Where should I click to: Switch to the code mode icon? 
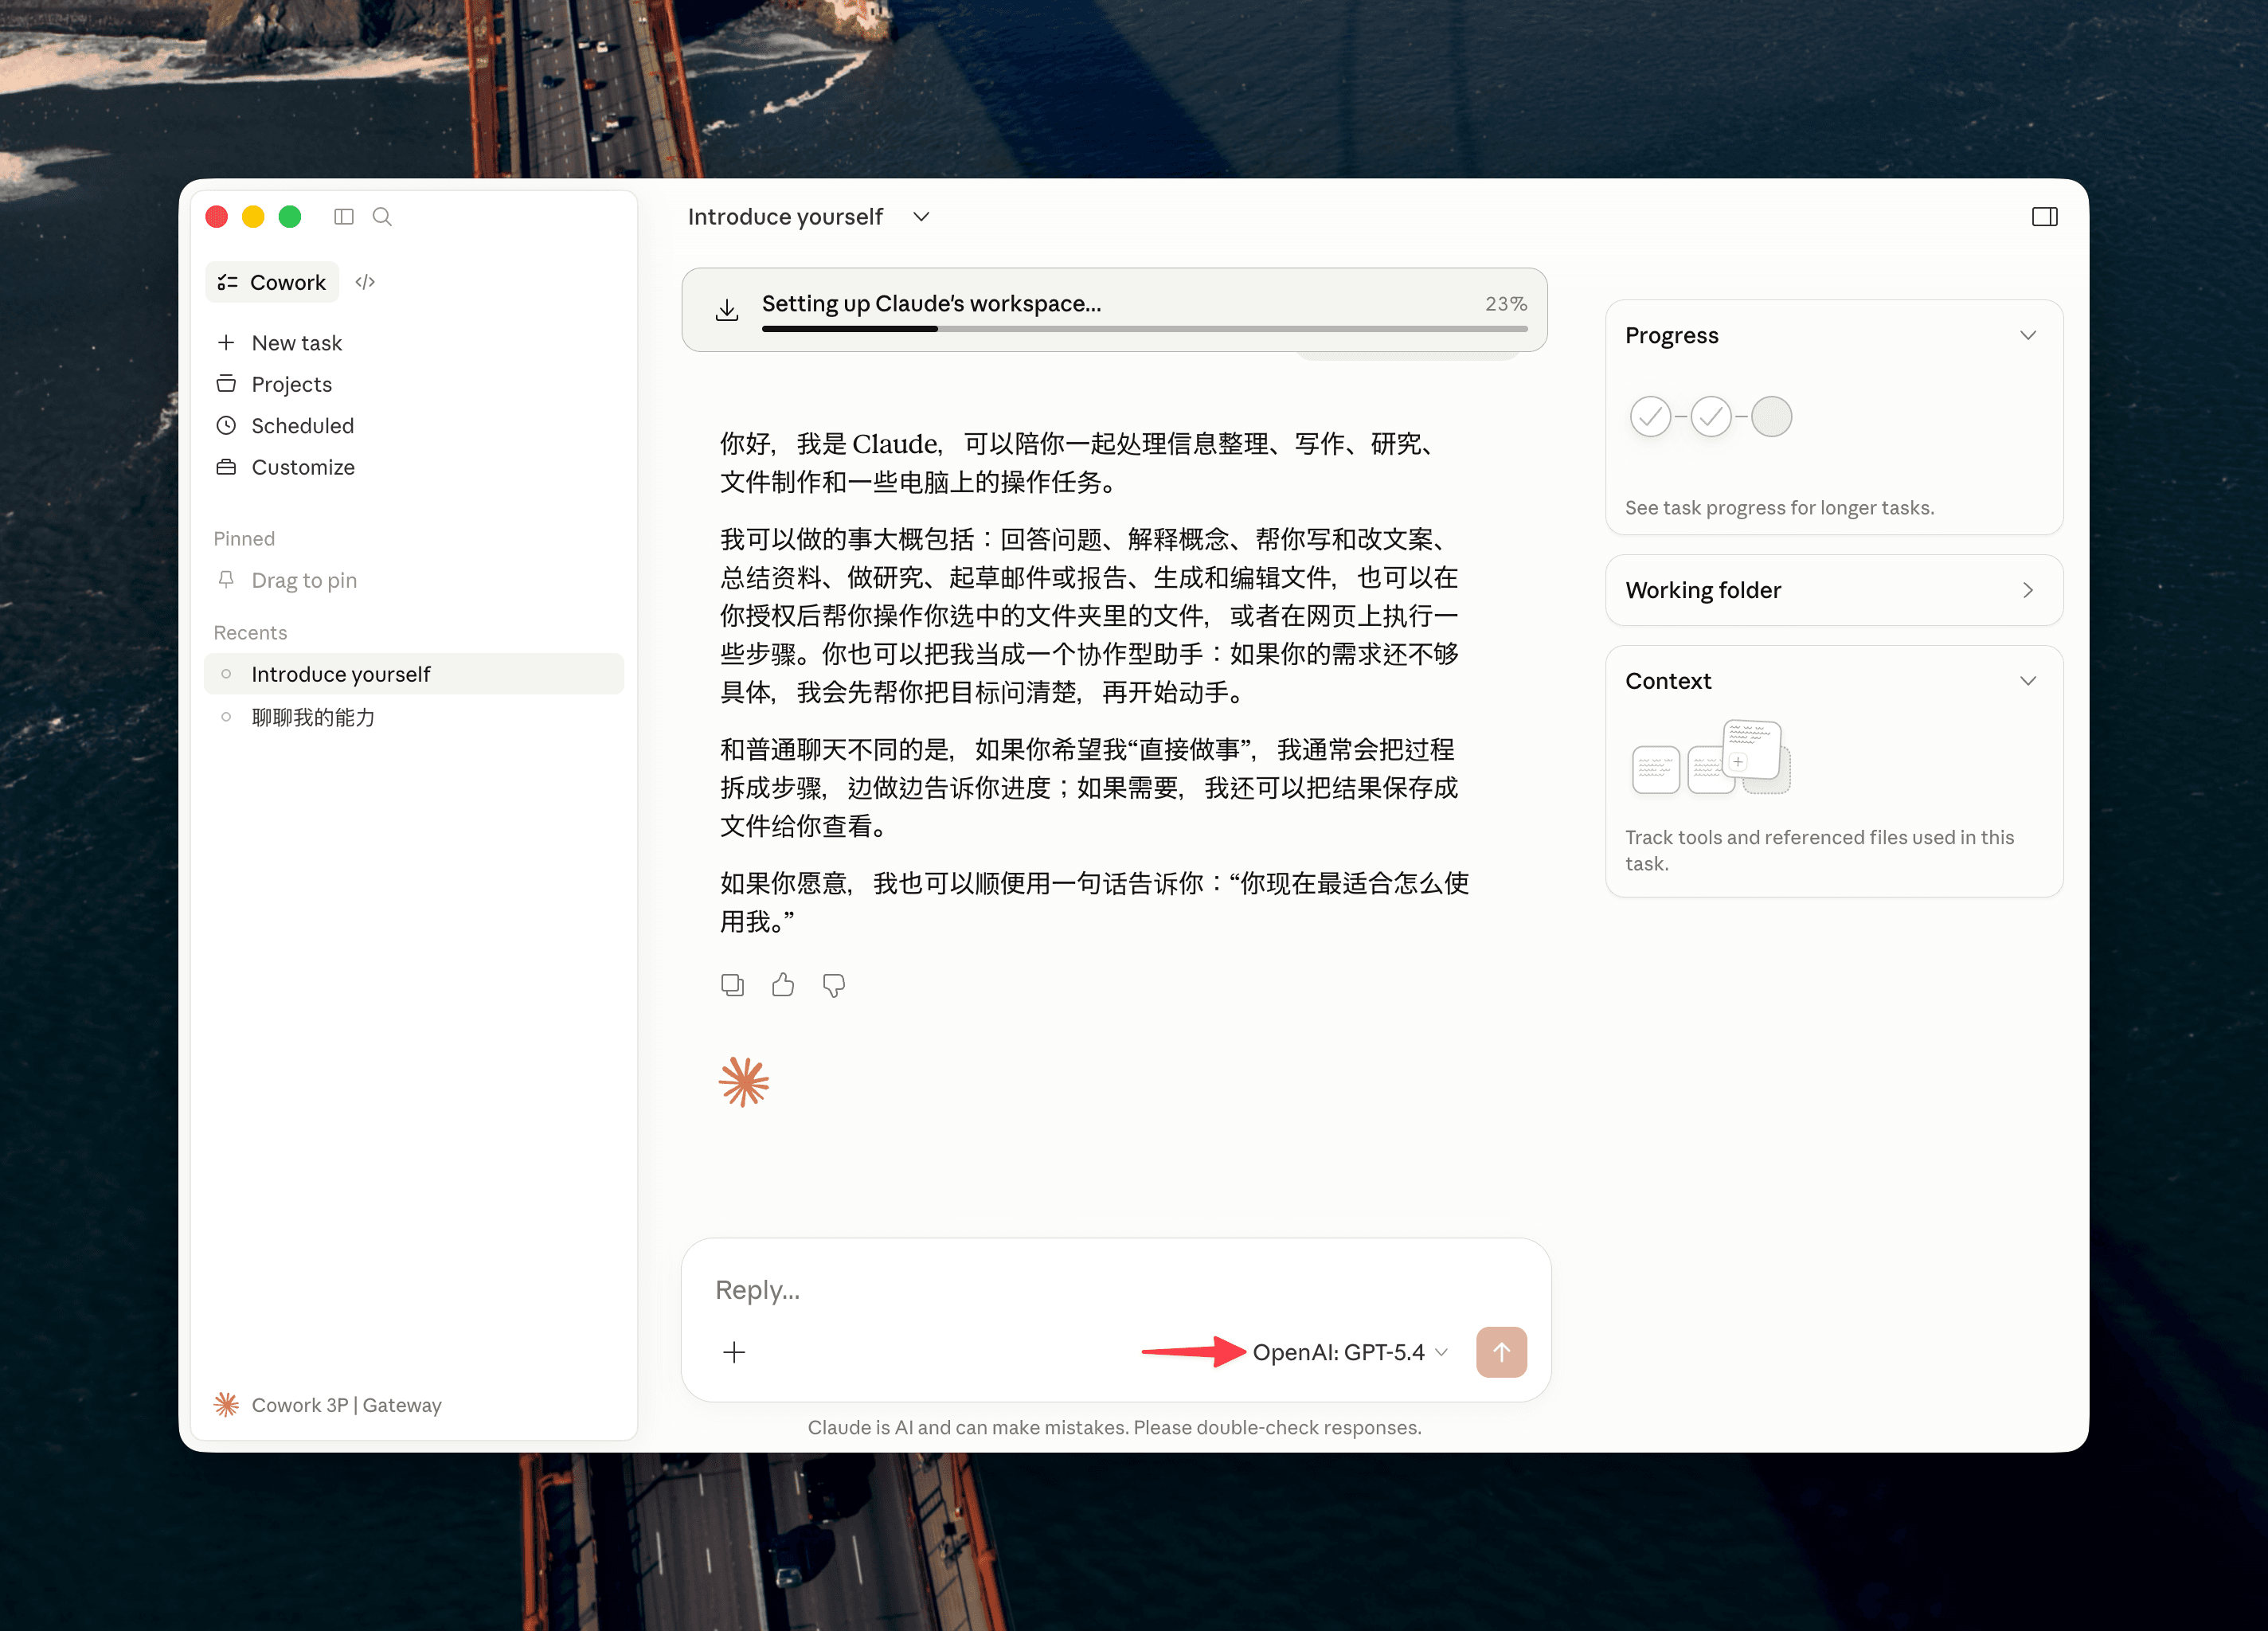tap(365, 282)
